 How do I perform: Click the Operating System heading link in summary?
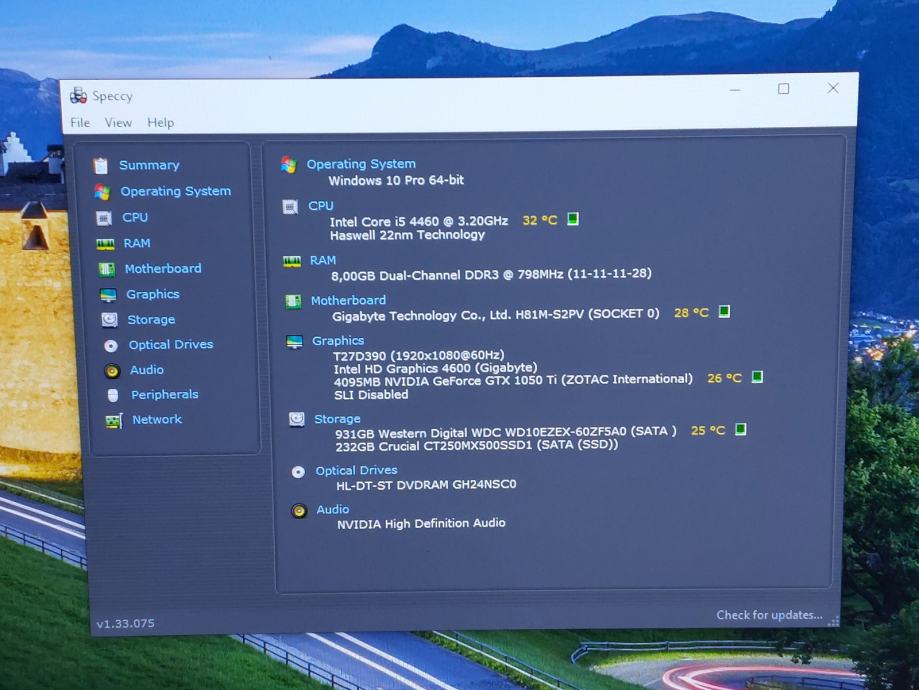361,164
